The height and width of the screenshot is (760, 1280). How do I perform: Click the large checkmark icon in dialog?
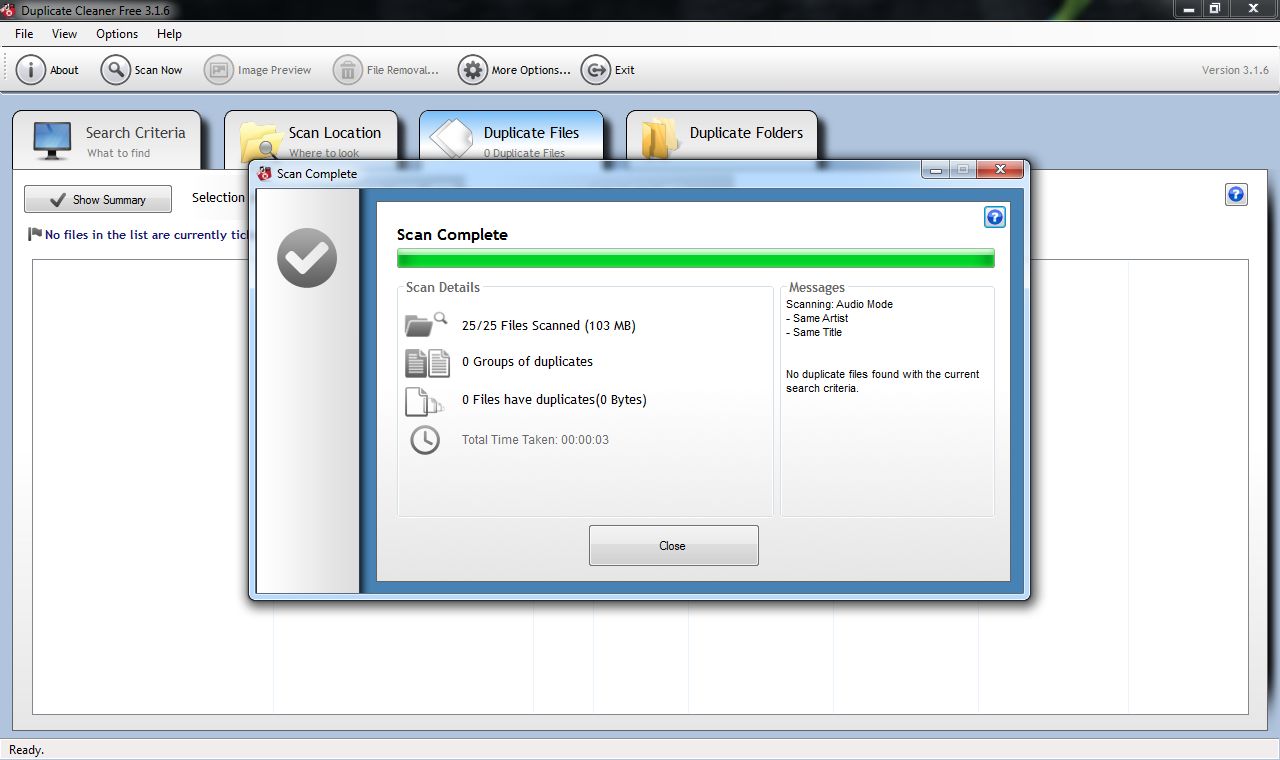click(307, 258)
